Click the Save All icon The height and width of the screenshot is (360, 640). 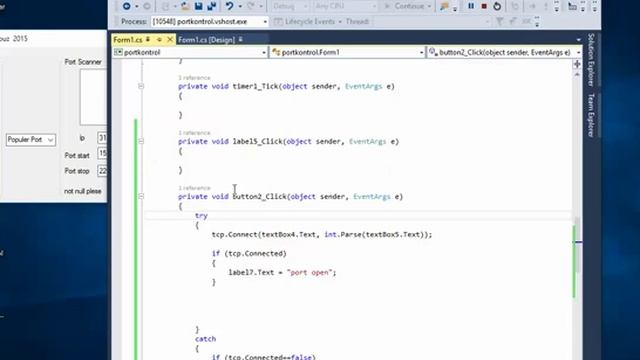coord(211,6)
